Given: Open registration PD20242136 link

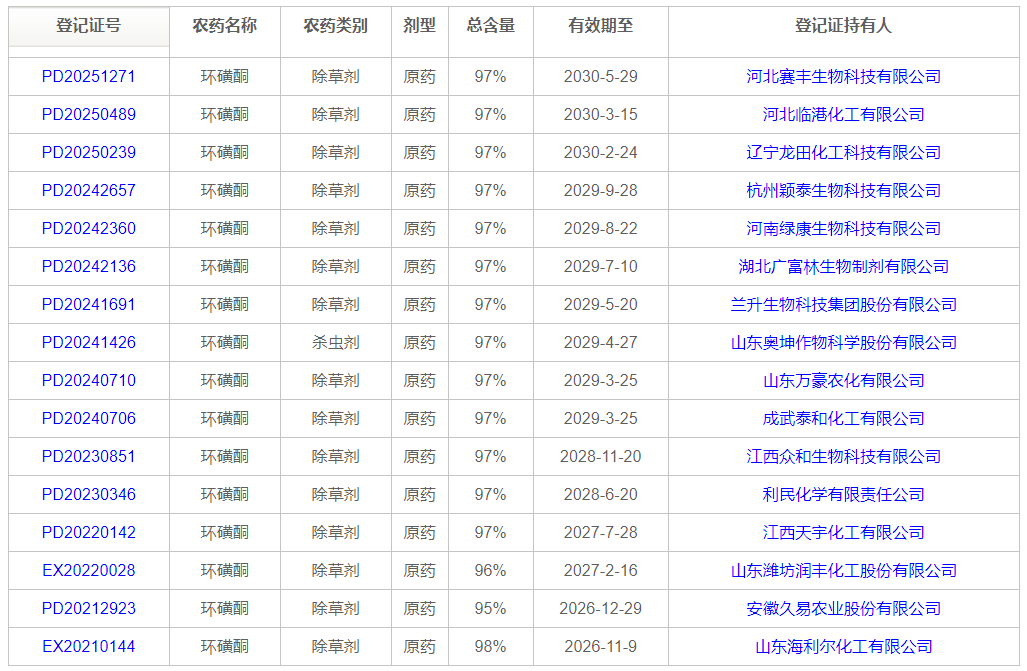Looking at the screenshot, I should pyautogui.click(x=88, y=267).
